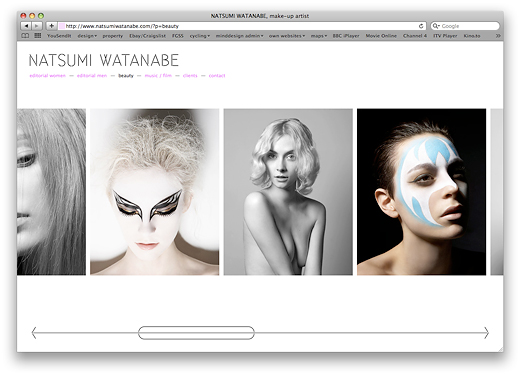
Task: Expand the cycling bookmarks folder
Action: coord(200,36)
